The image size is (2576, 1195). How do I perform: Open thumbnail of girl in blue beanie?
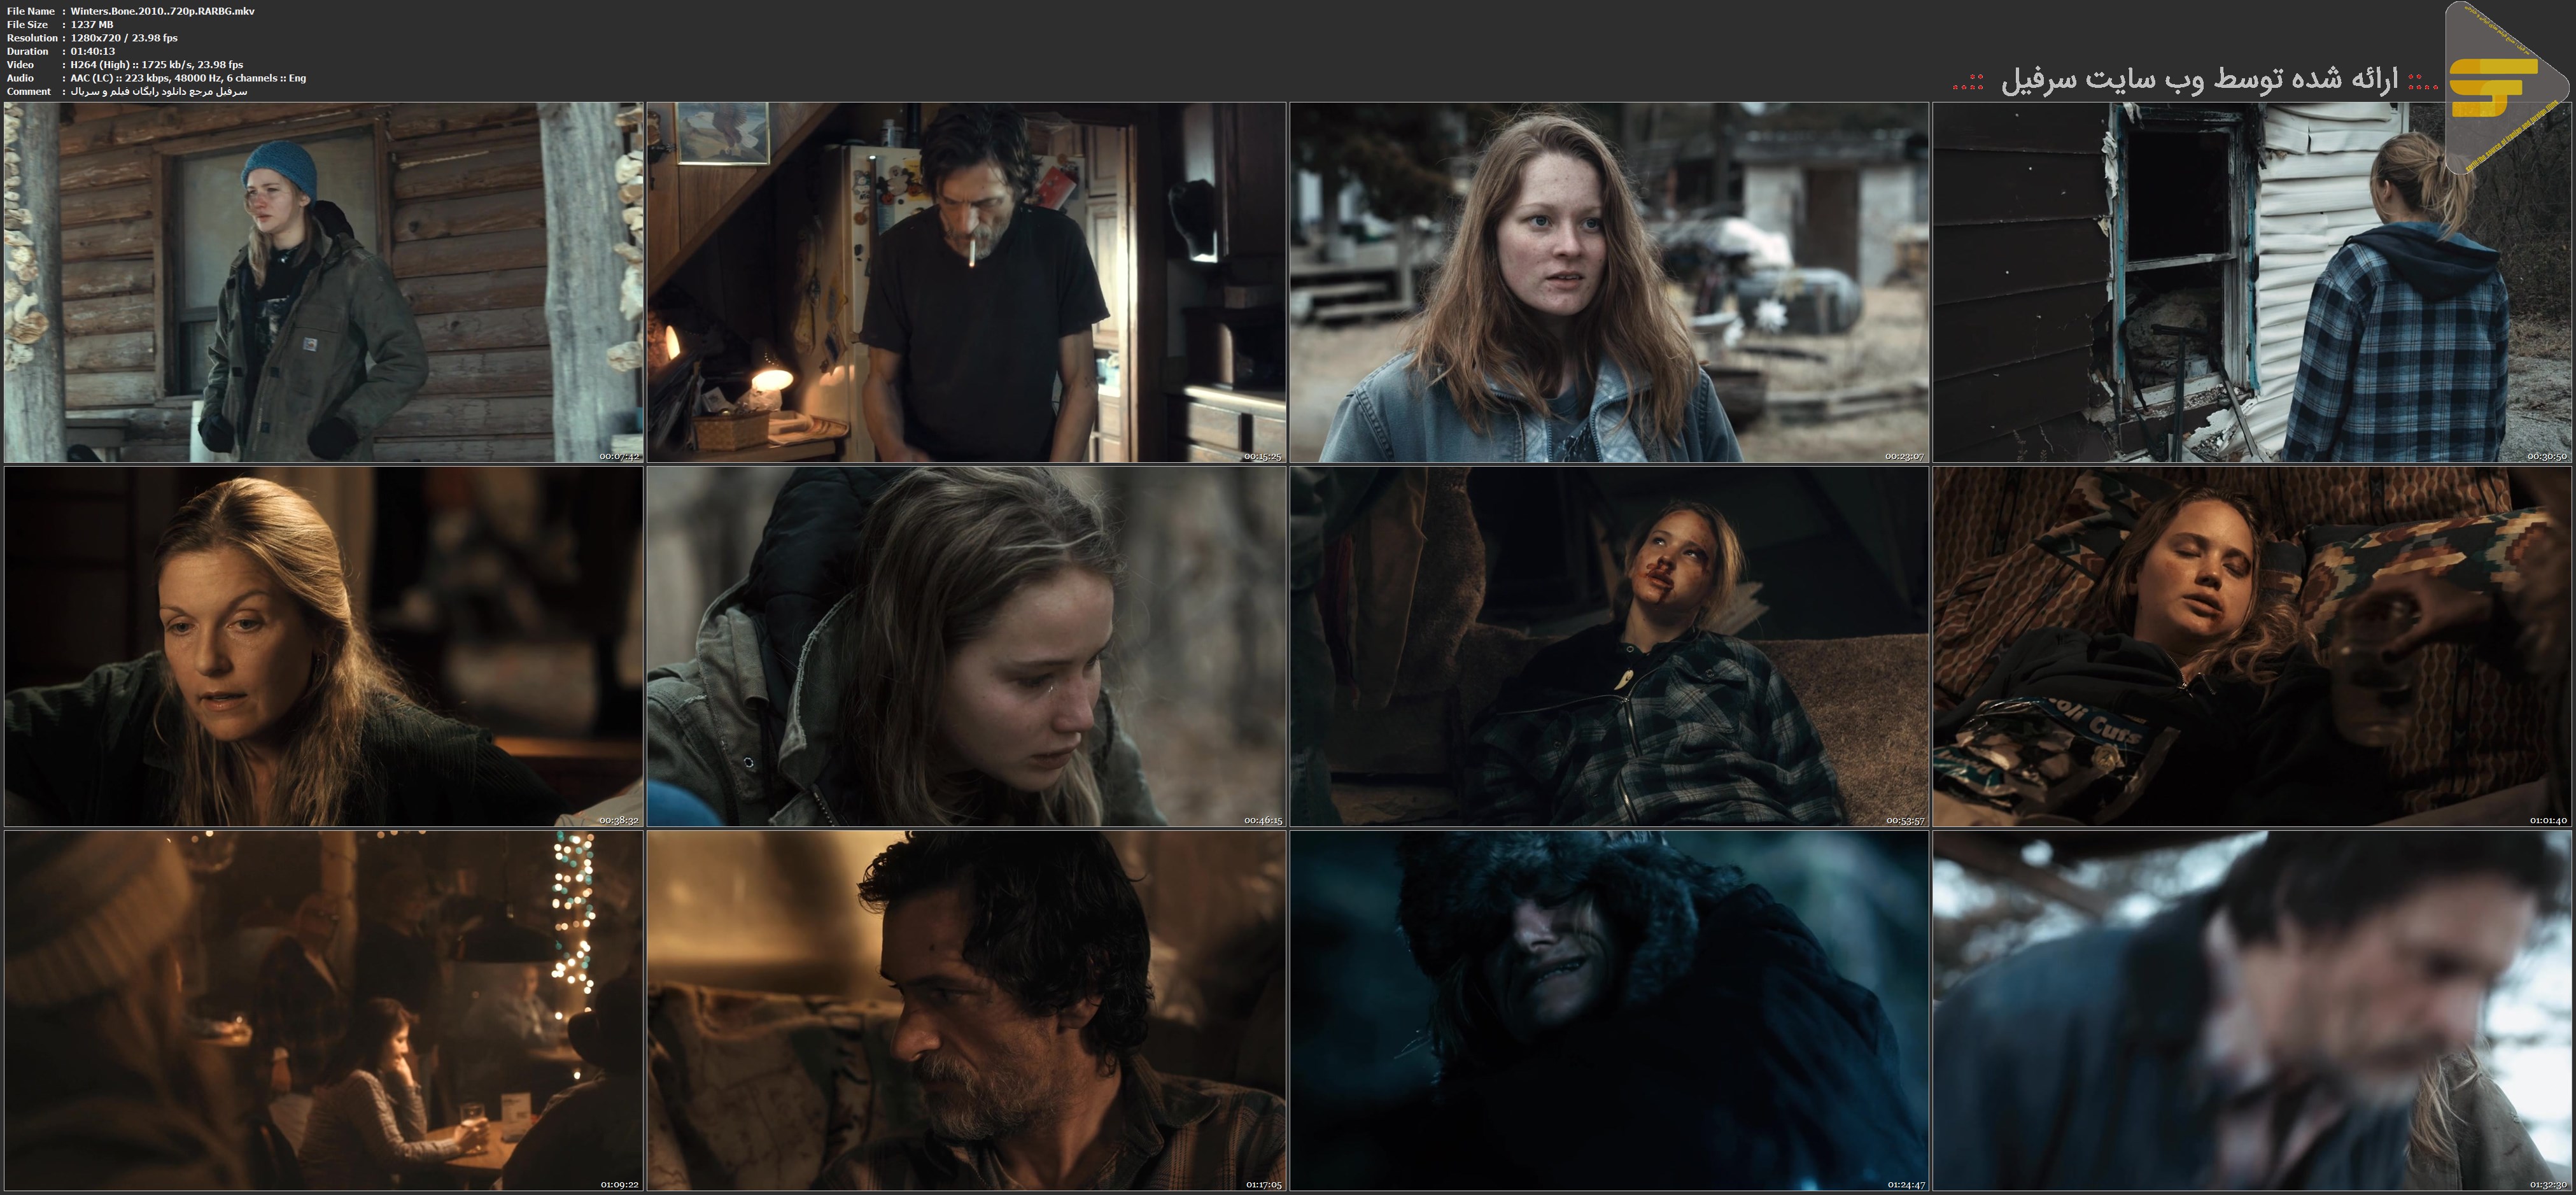(x=323, y=282)
